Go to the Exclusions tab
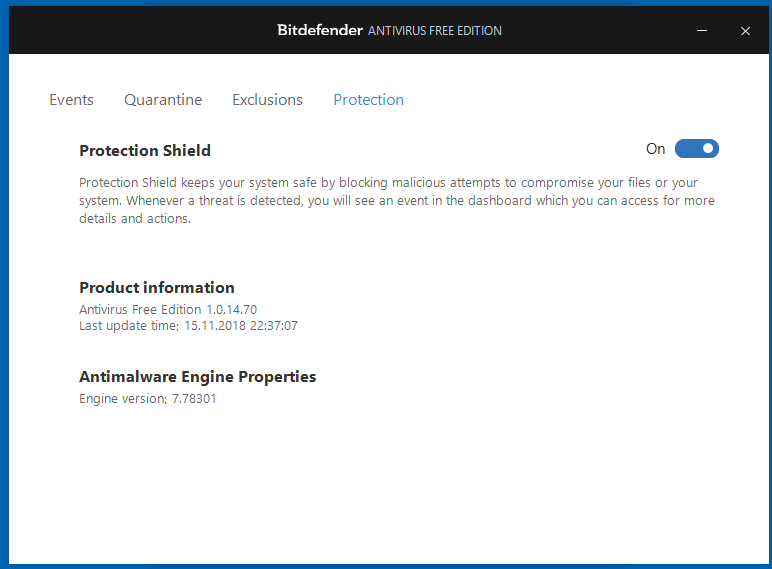 pyautogui.click(x=267, y=100)
